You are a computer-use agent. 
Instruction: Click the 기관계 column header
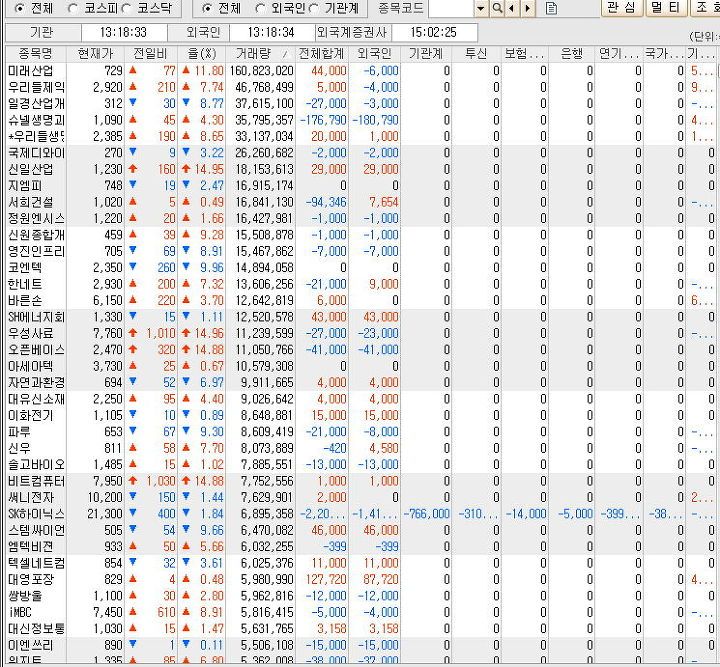(x=426, y=54)
